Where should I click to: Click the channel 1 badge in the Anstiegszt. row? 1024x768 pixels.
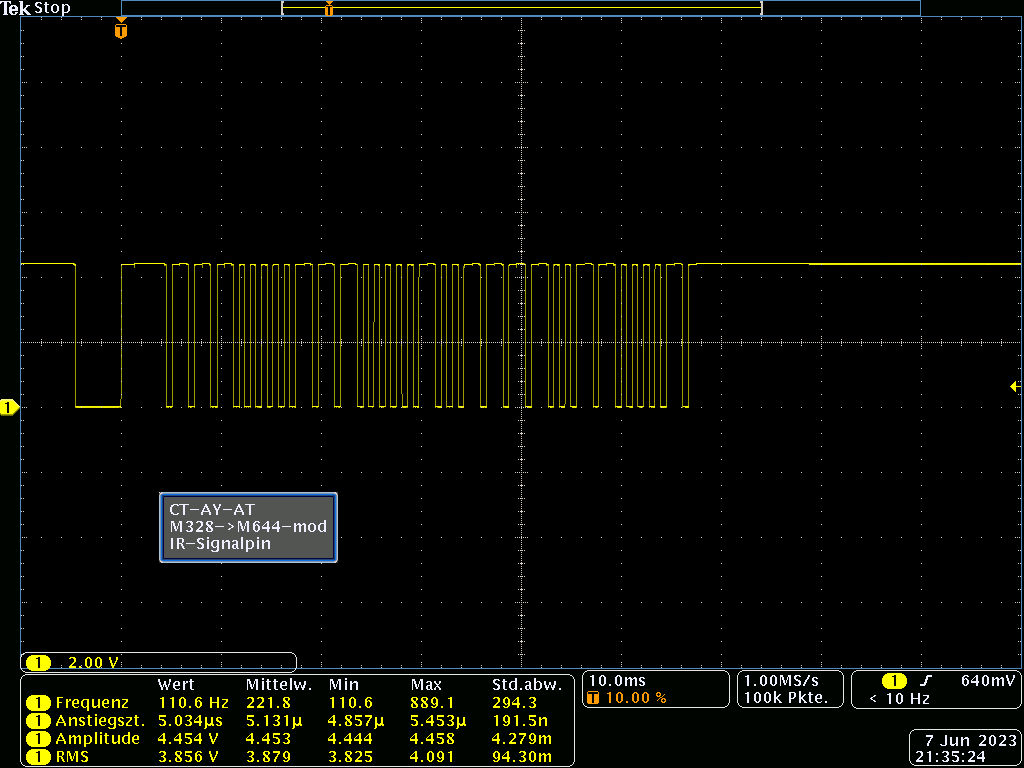(x=39, y=721)
